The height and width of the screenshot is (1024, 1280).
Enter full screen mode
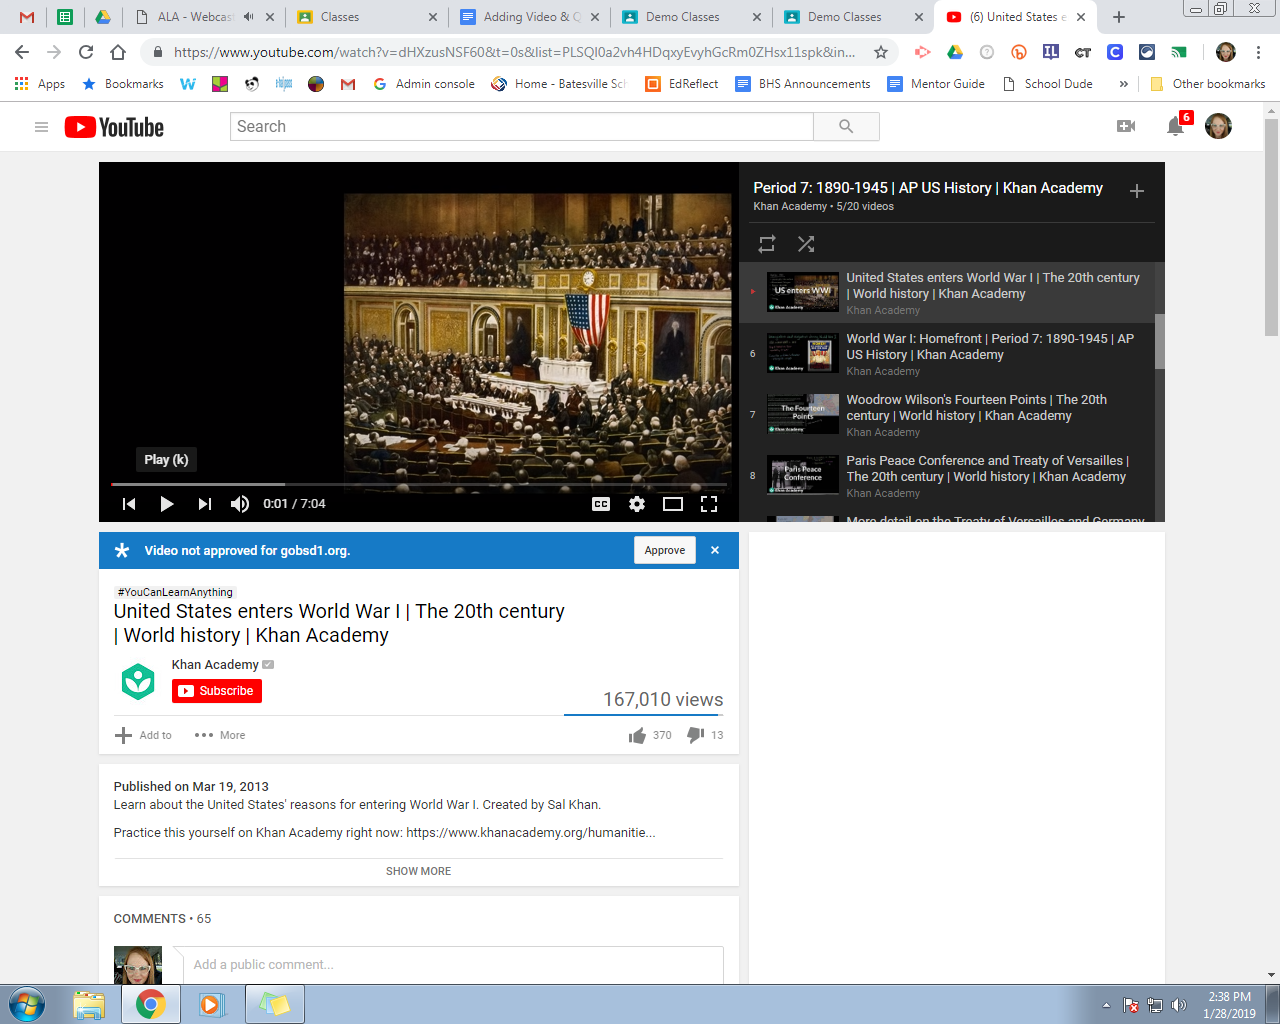(x=709, y=504)
